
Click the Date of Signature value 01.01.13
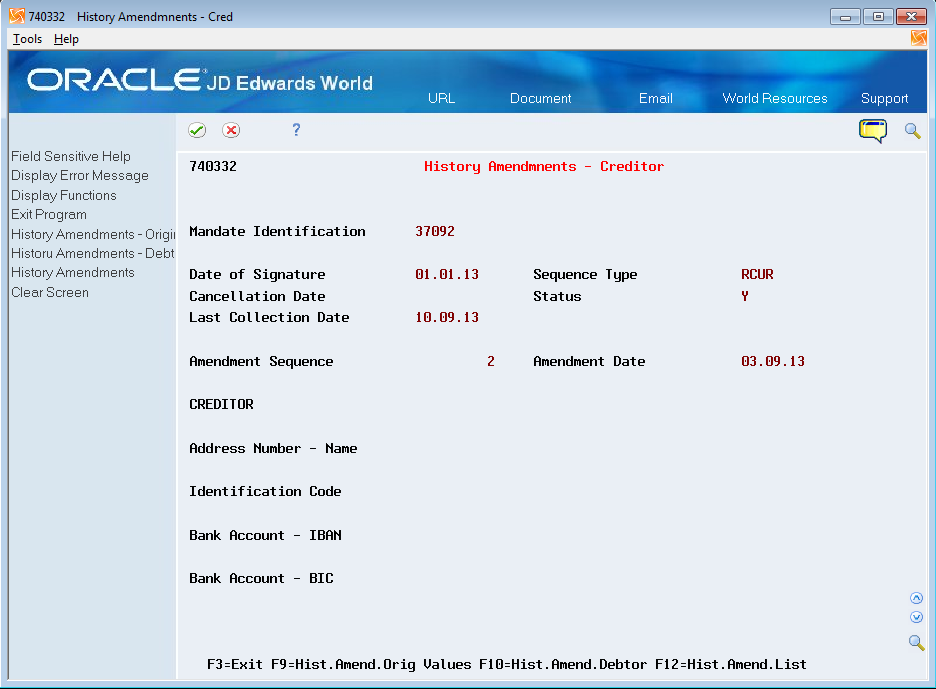pos(447,275)
